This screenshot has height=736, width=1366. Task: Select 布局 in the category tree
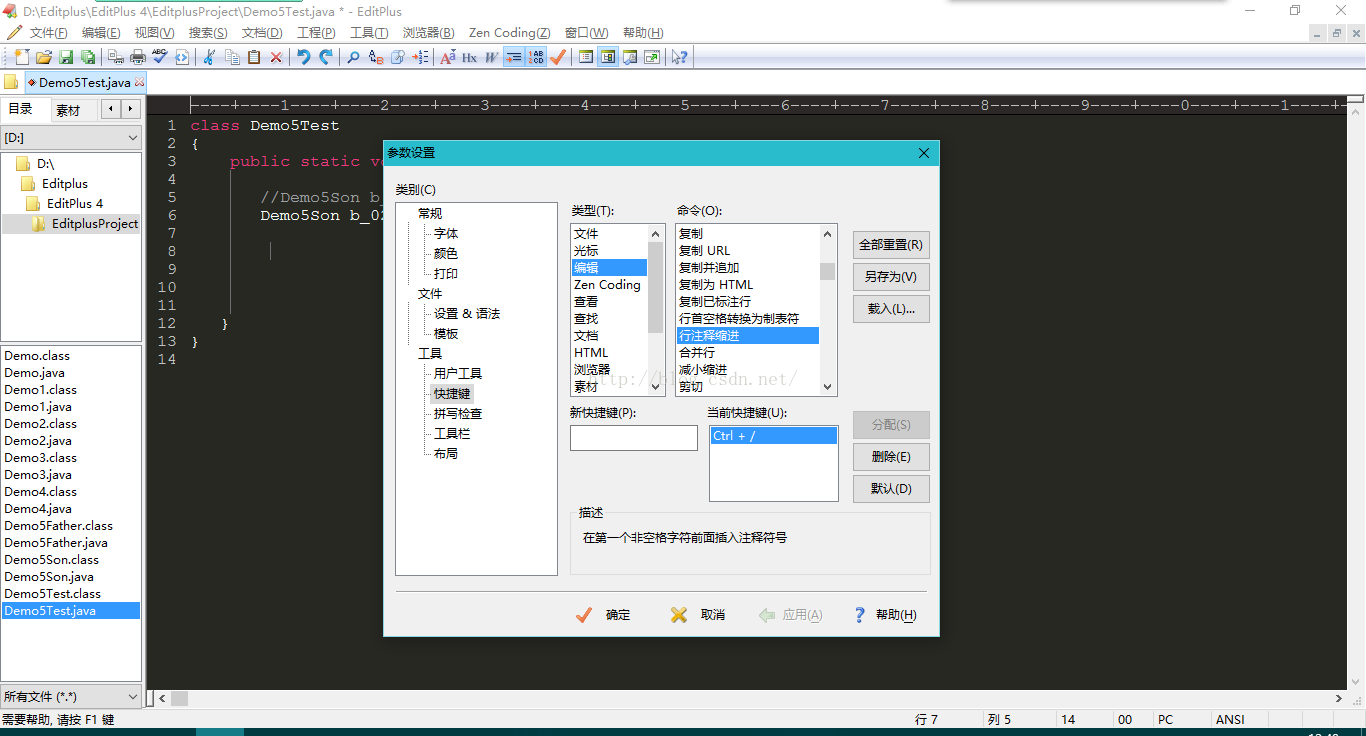(446, 453)
